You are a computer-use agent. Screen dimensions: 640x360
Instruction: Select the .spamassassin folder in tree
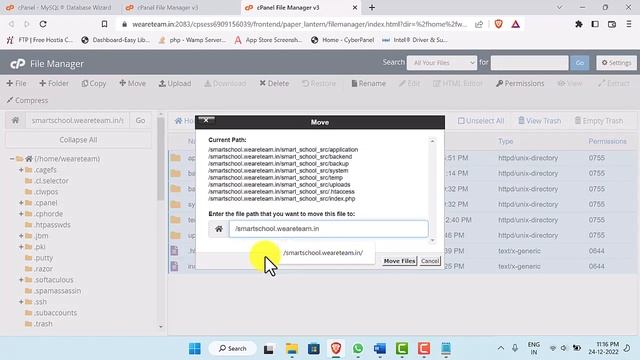[x=58, y=291]
